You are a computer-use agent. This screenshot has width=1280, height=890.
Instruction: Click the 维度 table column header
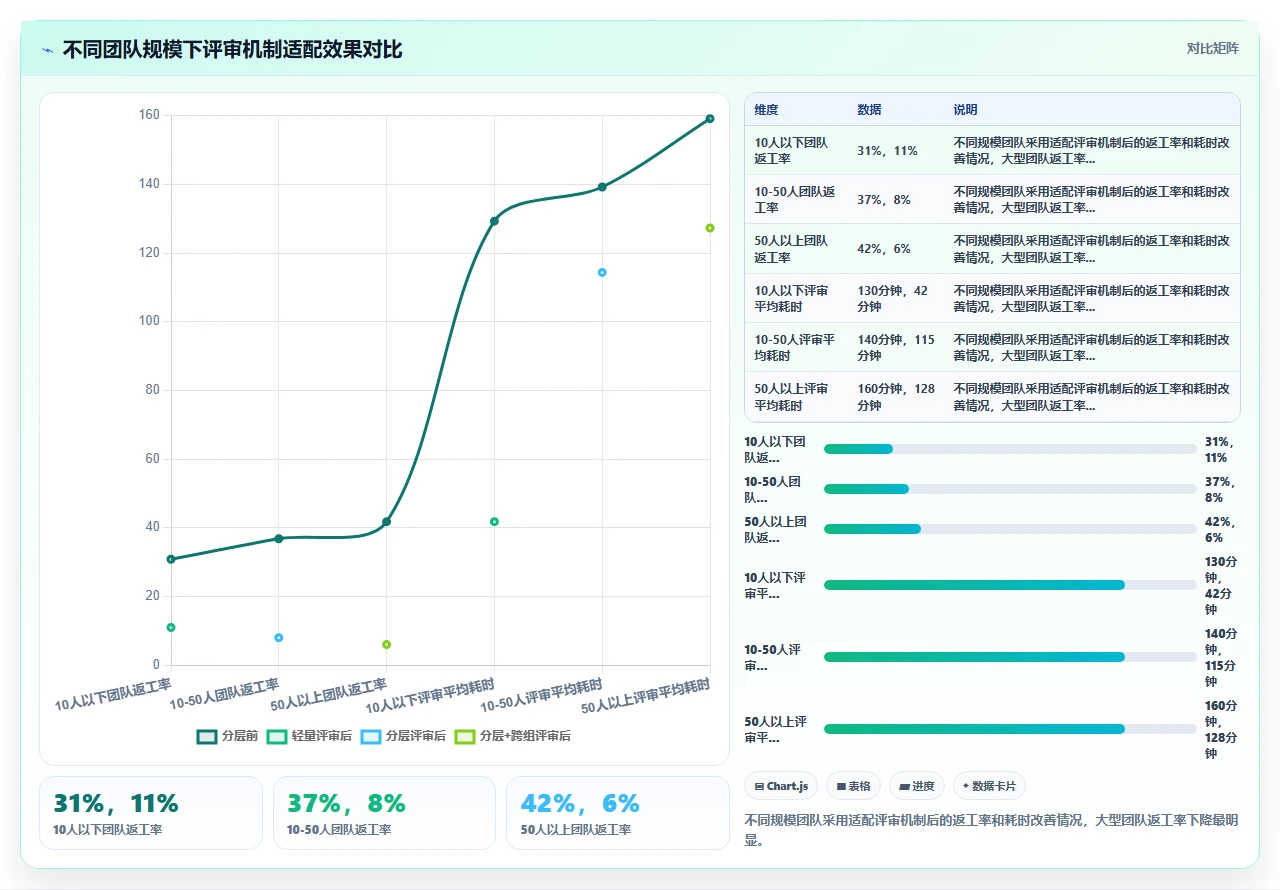pyautogui.click(x=767, y=110)
